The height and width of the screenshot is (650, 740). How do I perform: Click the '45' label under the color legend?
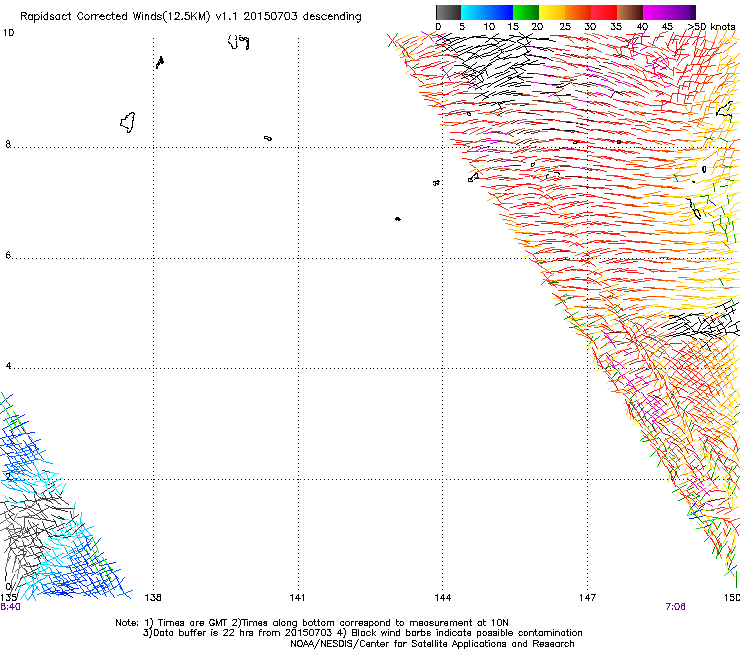(x=667, y=27)
